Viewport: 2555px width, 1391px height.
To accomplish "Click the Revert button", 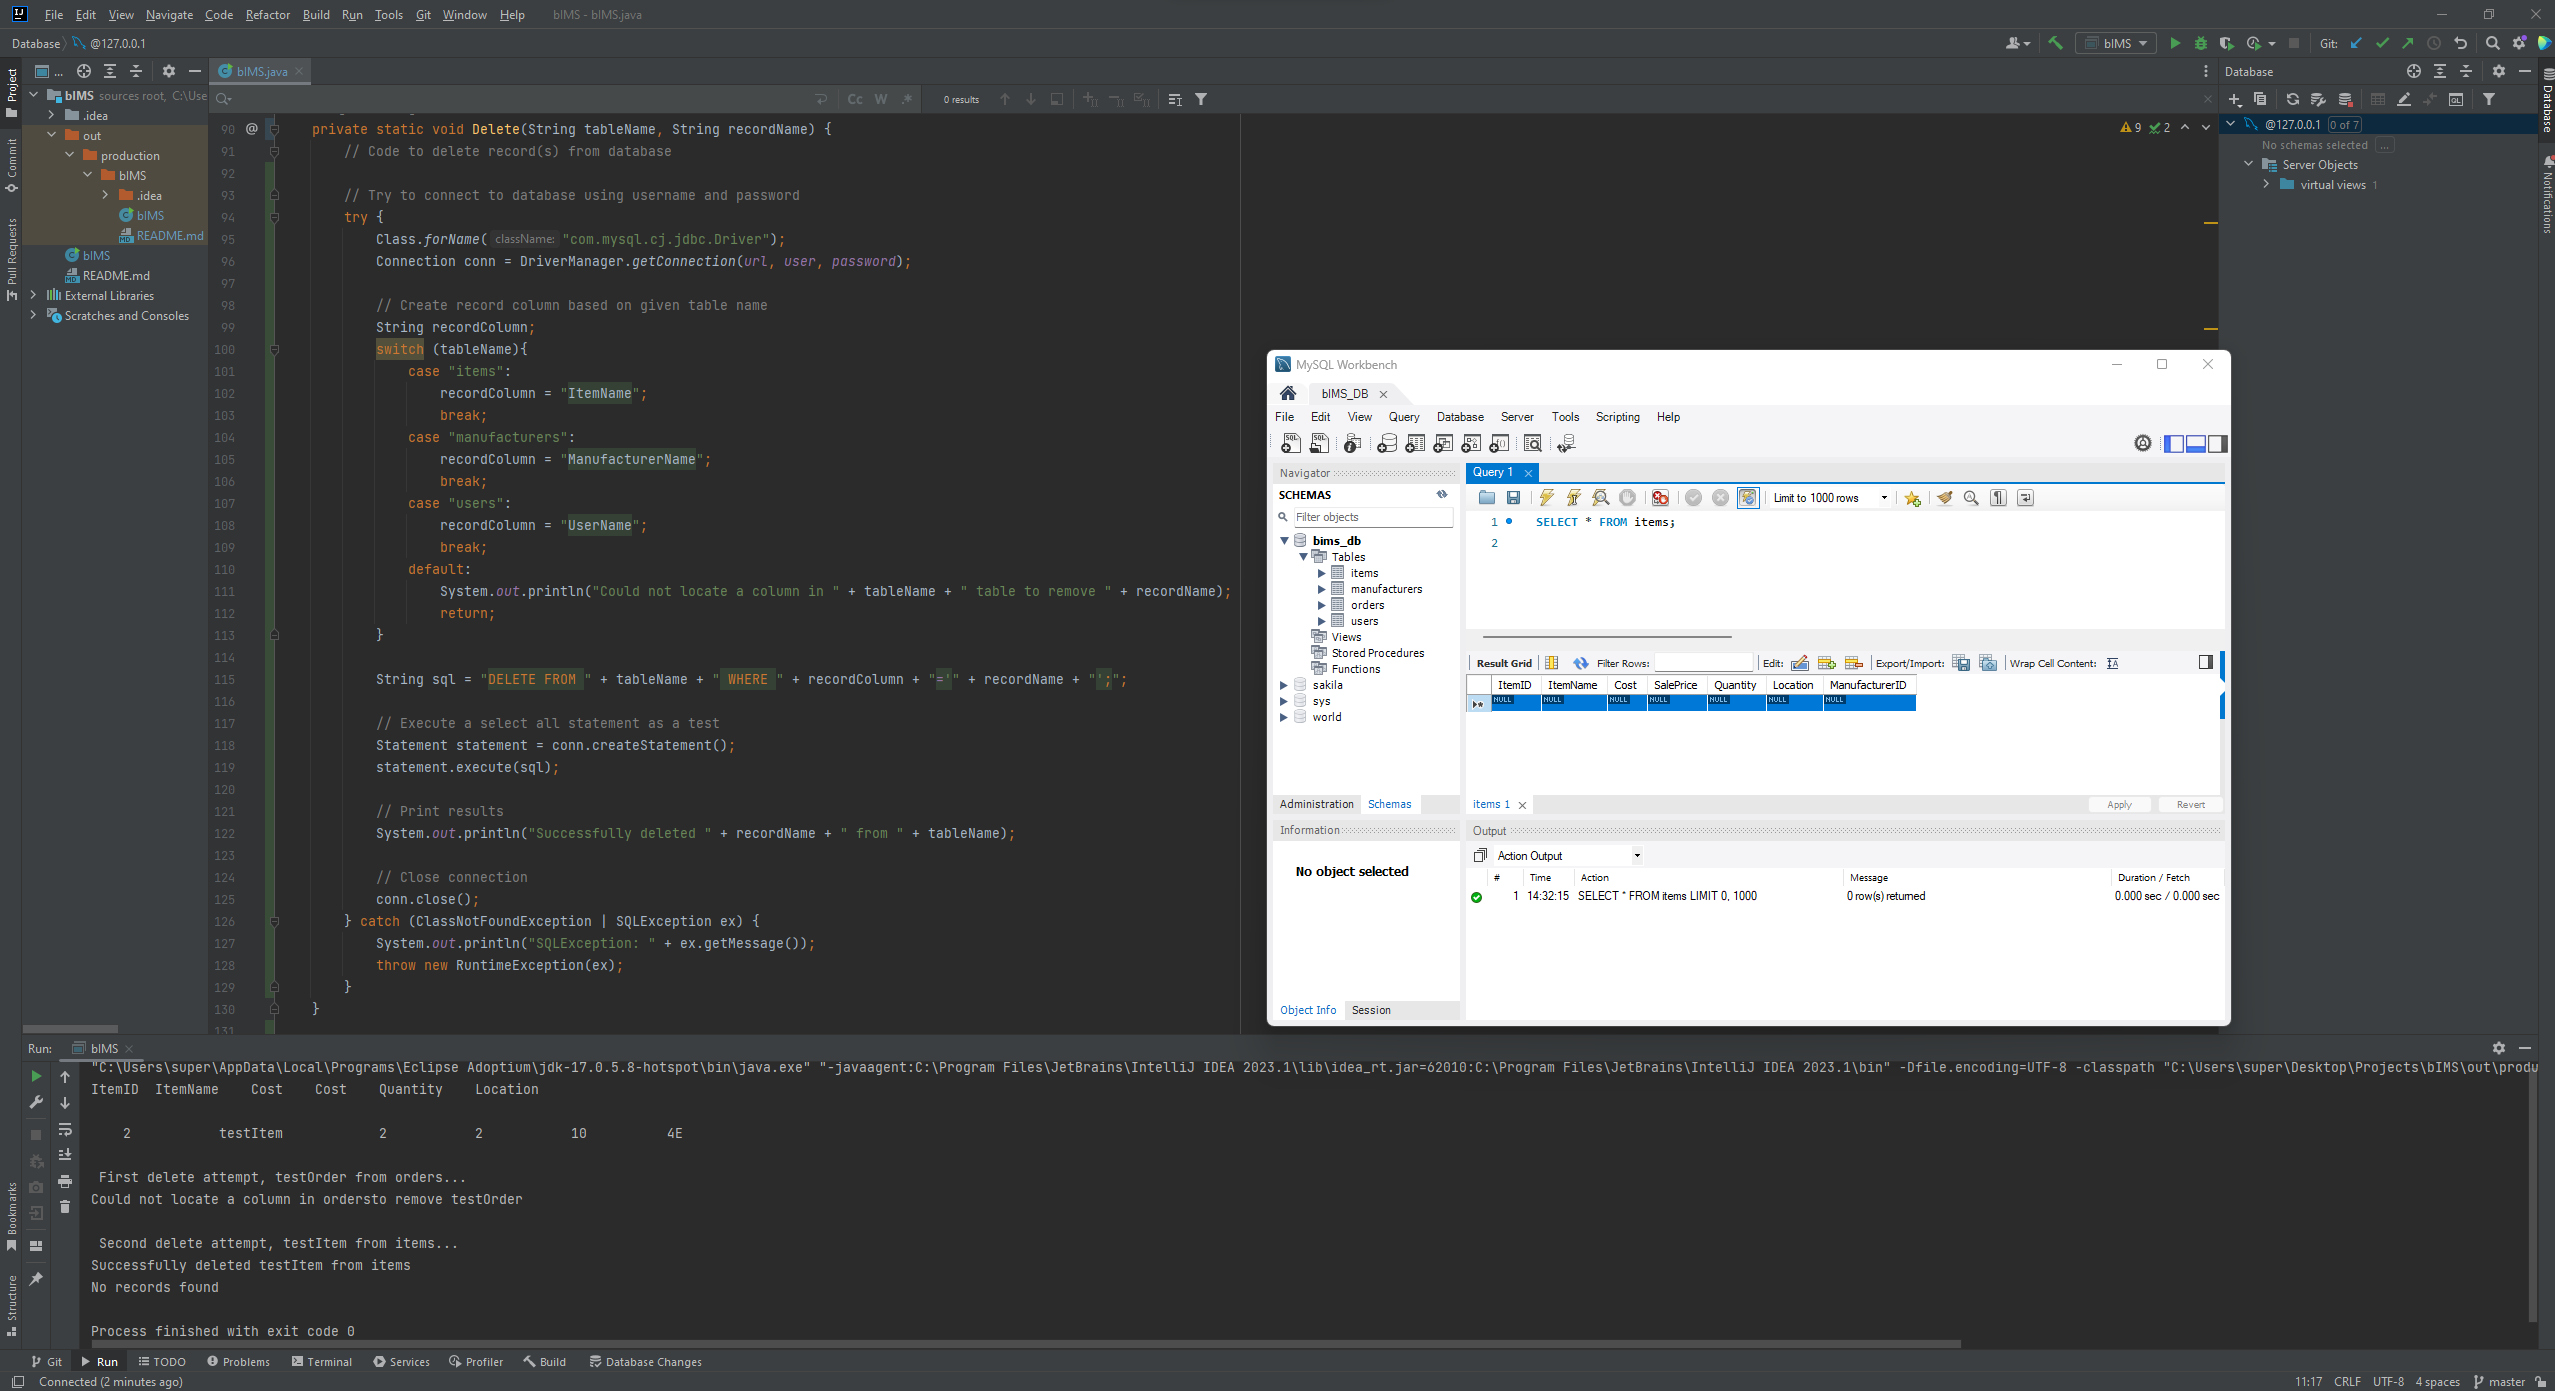I will tap(2189, 804).
